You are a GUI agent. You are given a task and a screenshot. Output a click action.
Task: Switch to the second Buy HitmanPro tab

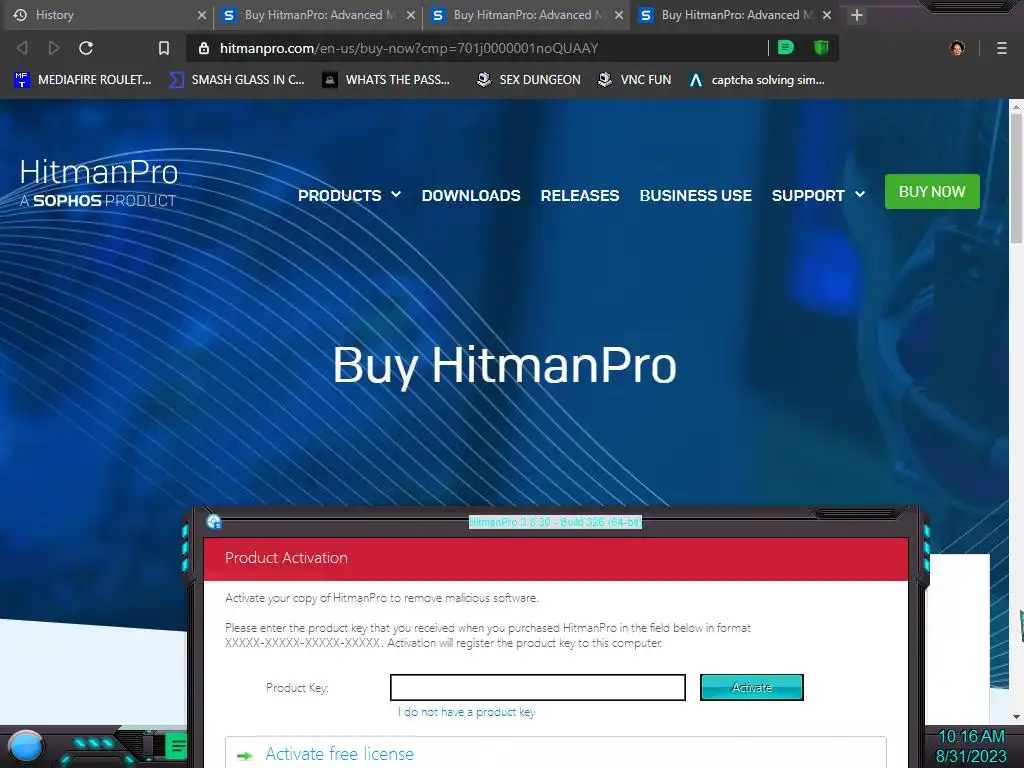point(526,15)
